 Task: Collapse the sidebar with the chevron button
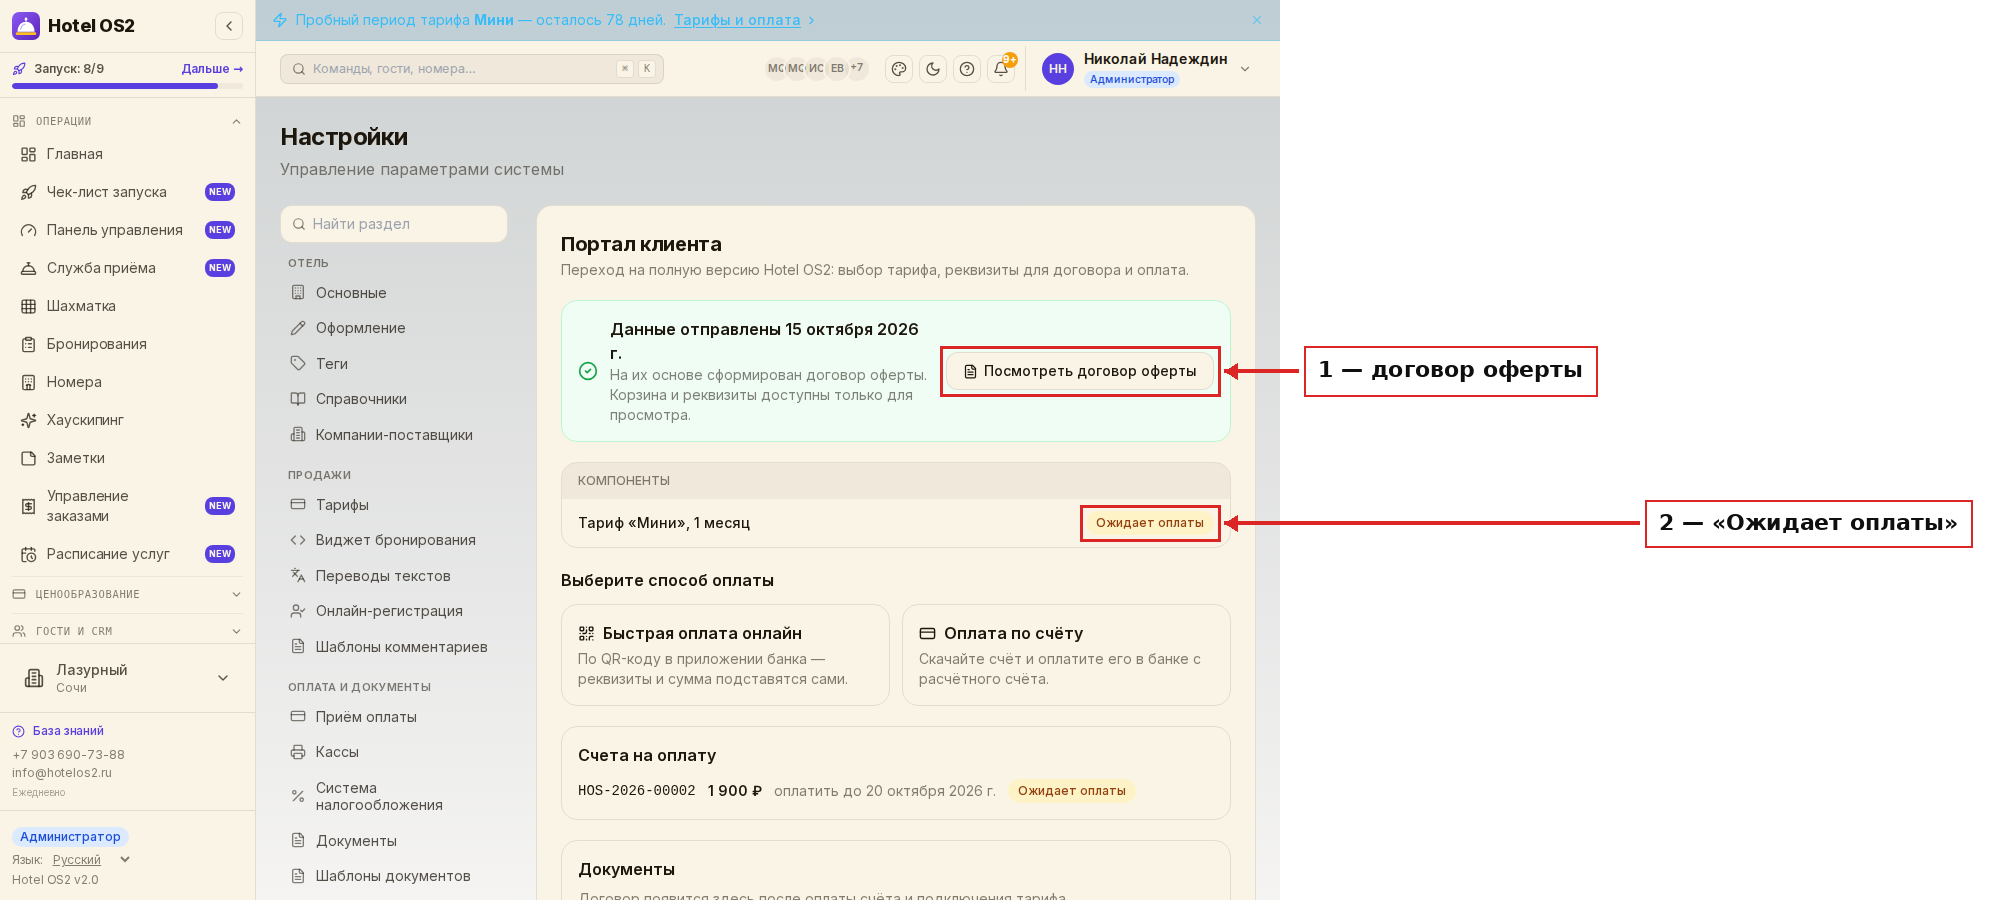tap(229, 26)
